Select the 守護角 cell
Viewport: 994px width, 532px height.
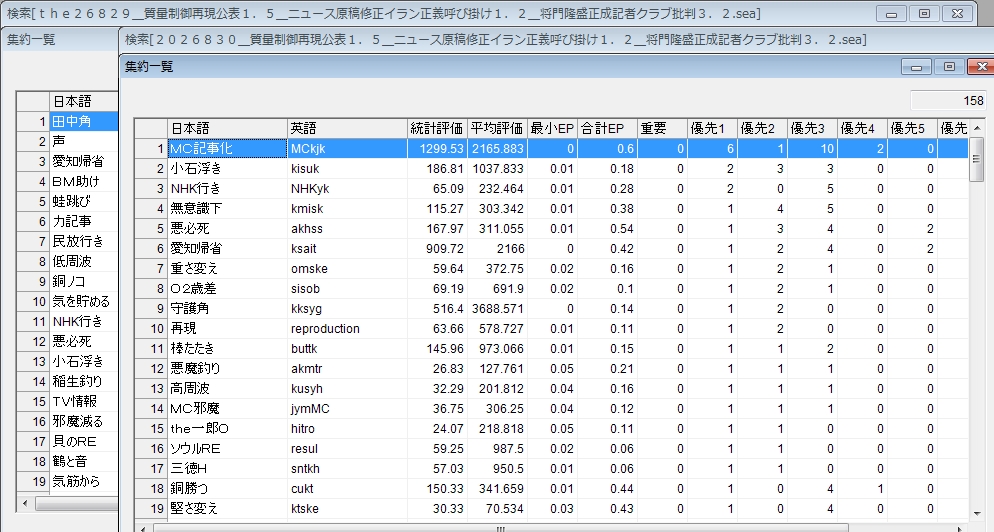pos(227,308)
